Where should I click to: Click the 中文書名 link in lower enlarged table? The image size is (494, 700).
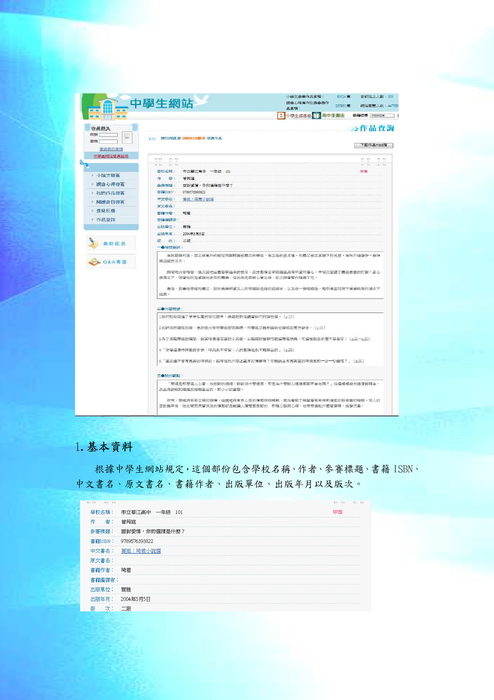[141, 551]
